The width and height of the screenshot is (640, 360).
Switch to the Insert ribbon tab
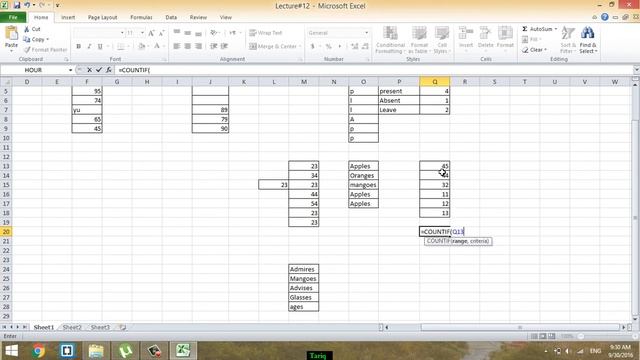[x=68, y=18]
